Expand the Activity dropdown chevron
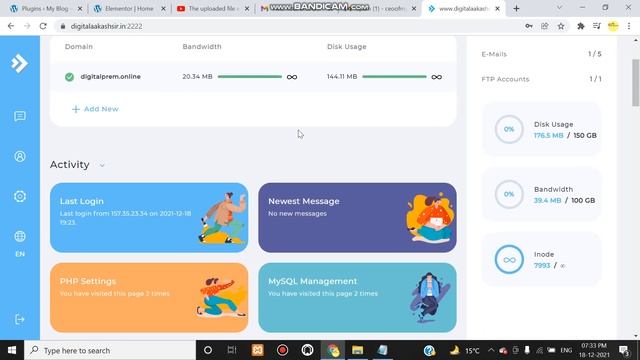The height and width of the screenshot is (360, 640). pyautogui.click(x=102, y=165)
